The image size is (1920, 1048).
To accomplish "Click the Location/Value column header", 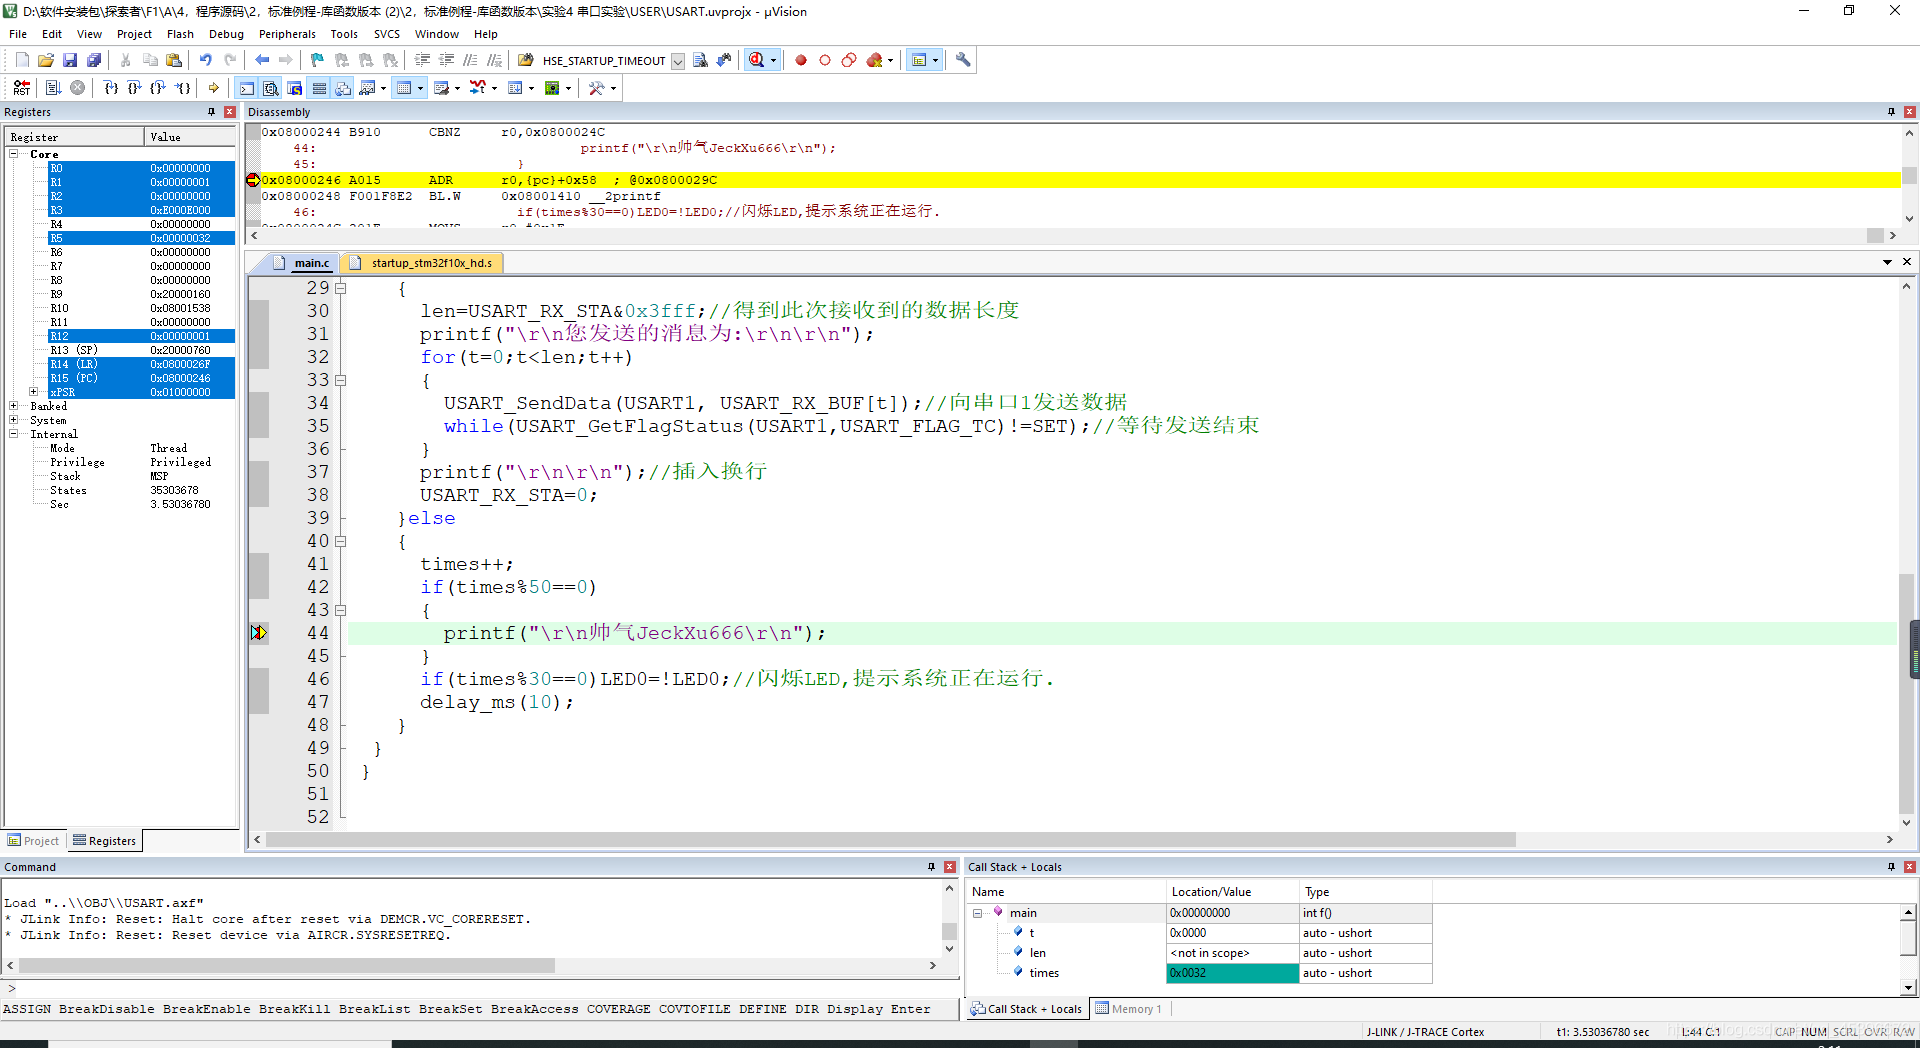I will [1233, 892].
